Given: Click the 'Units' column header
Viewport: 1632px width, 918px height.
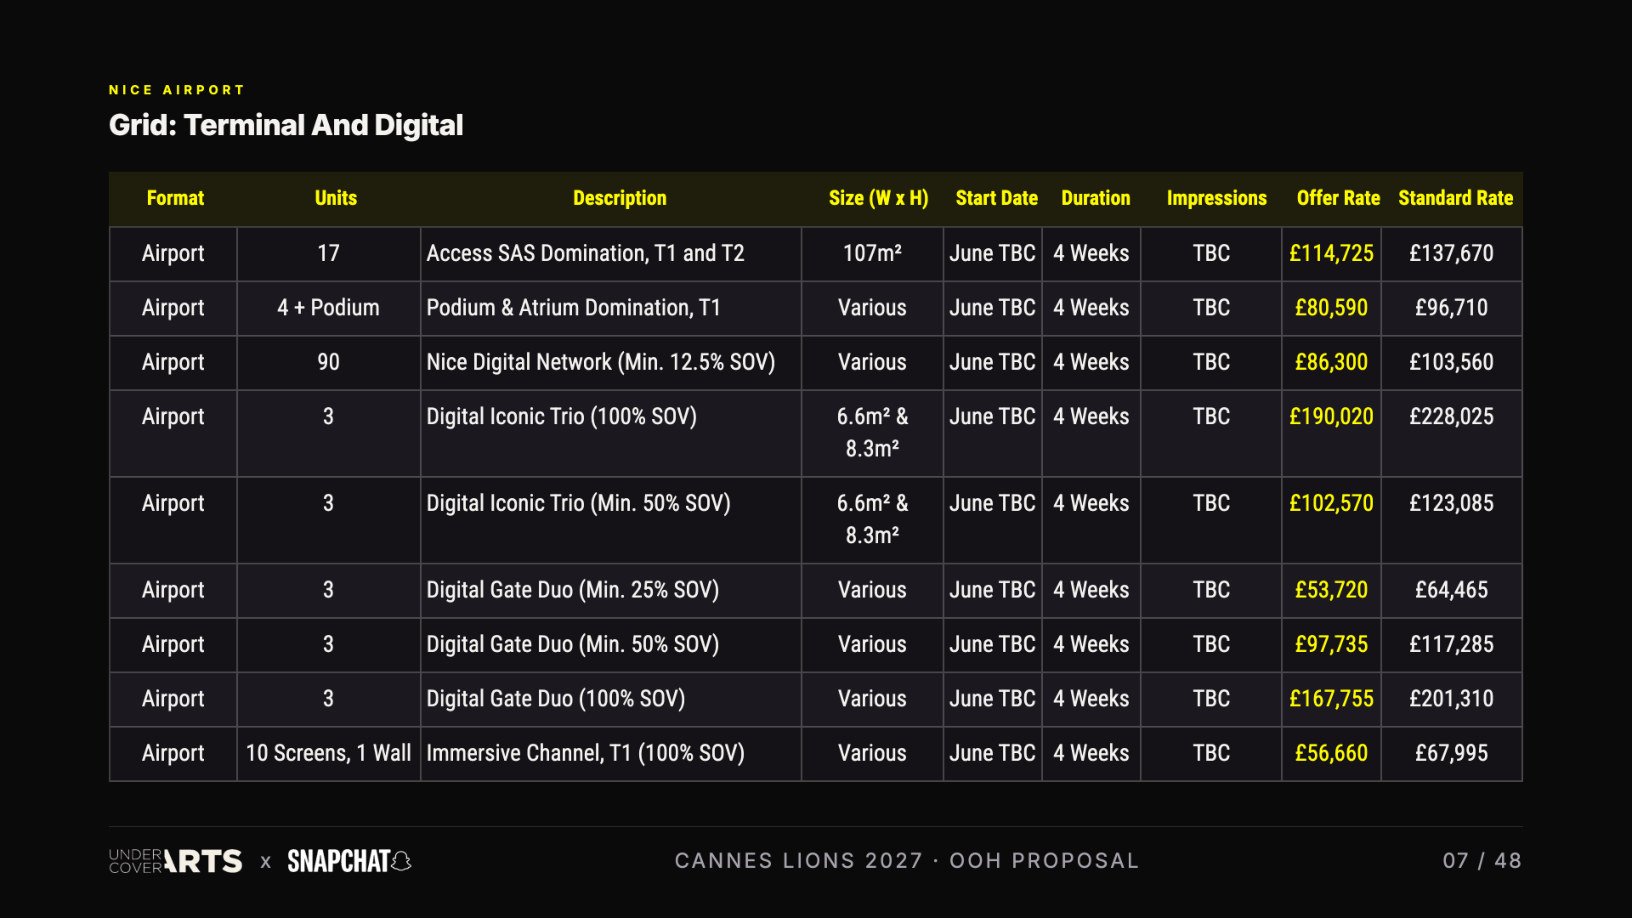Looking at the screenshot, I should click(336, 198).
